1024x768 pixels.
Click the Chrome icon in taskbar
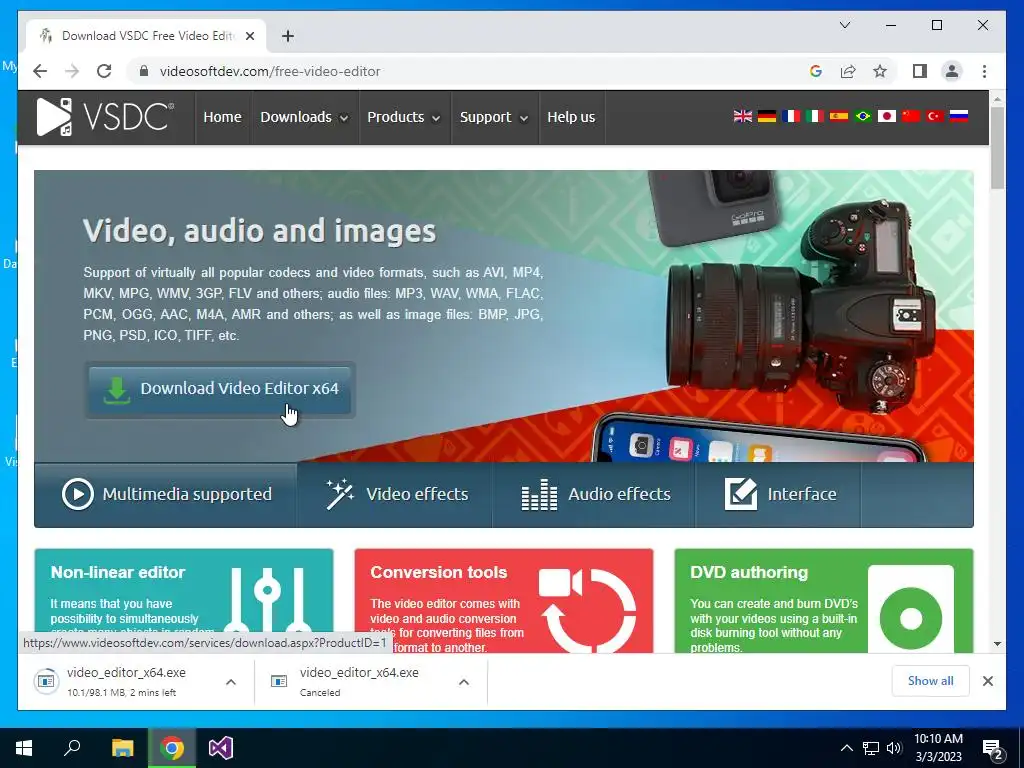[x=172, y=748]
